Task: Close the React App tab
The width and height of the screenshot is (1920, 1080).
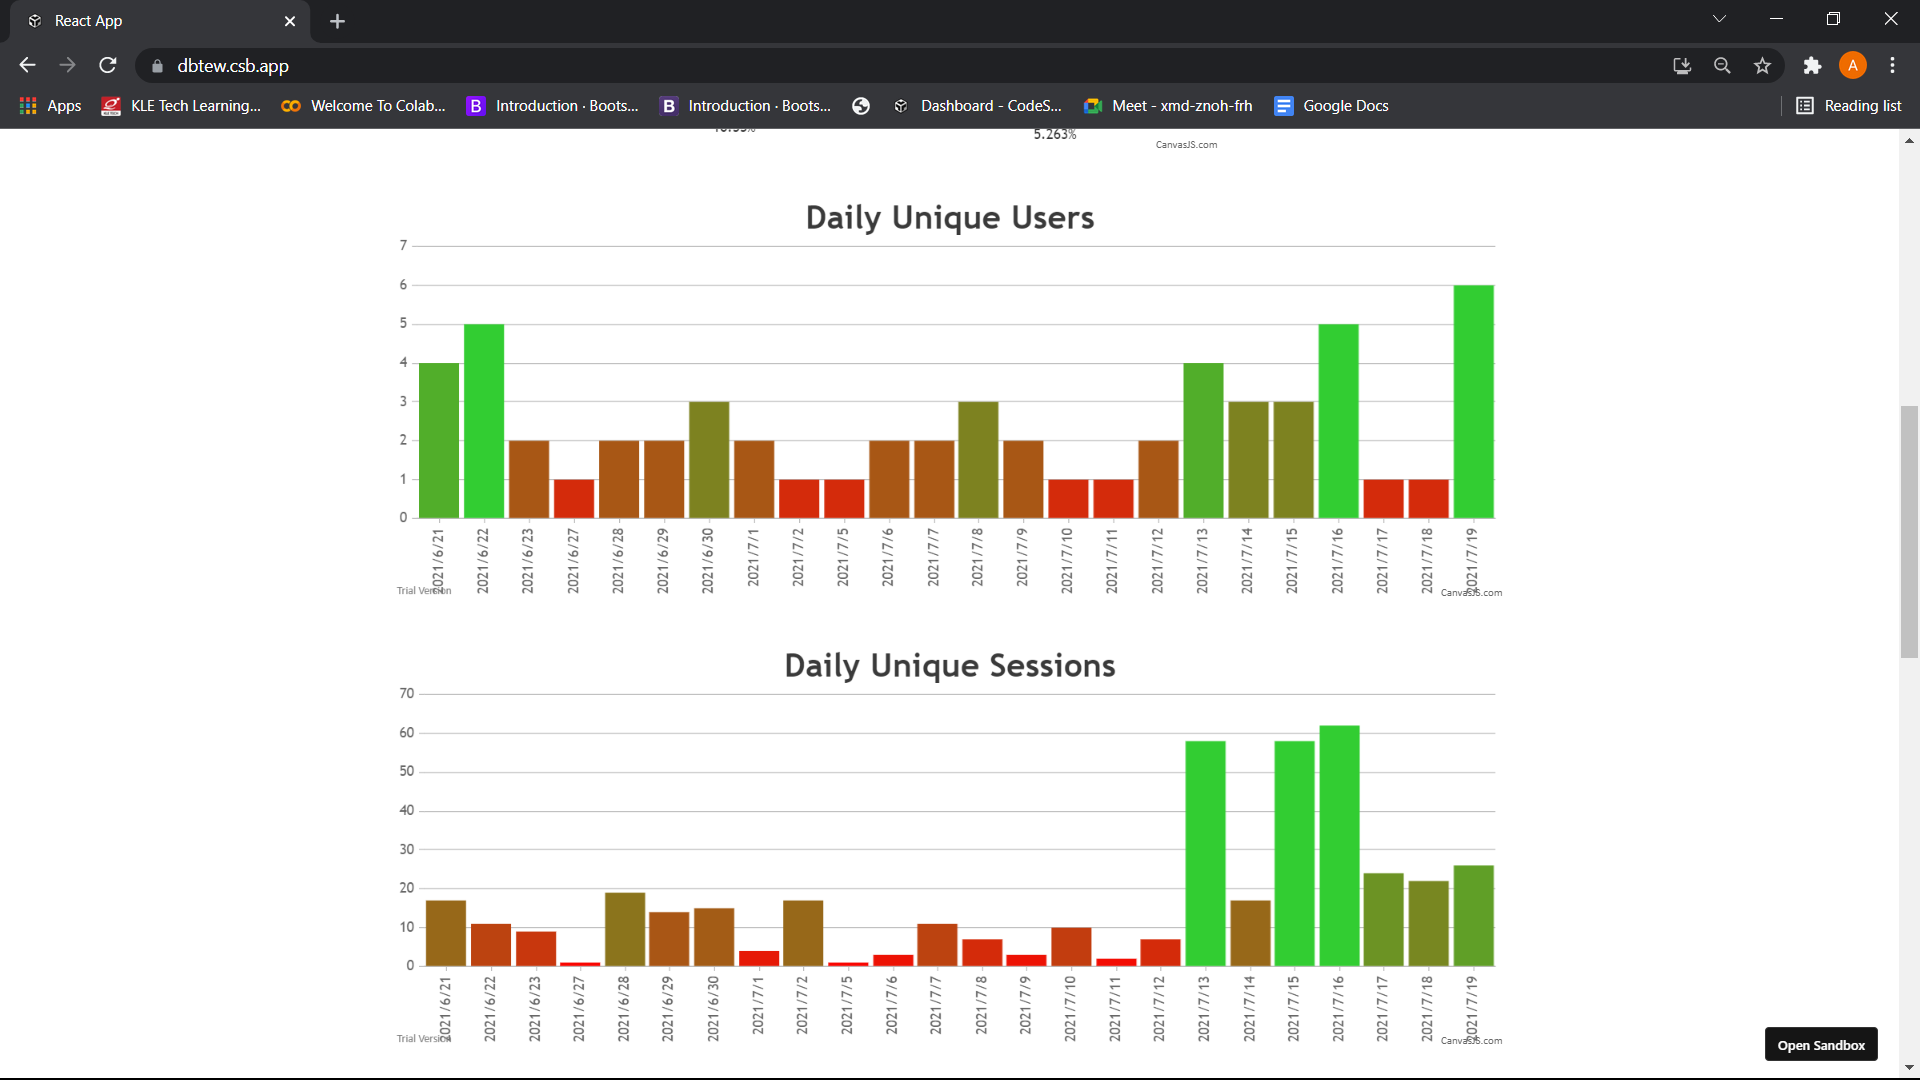Action: point(290,21)
